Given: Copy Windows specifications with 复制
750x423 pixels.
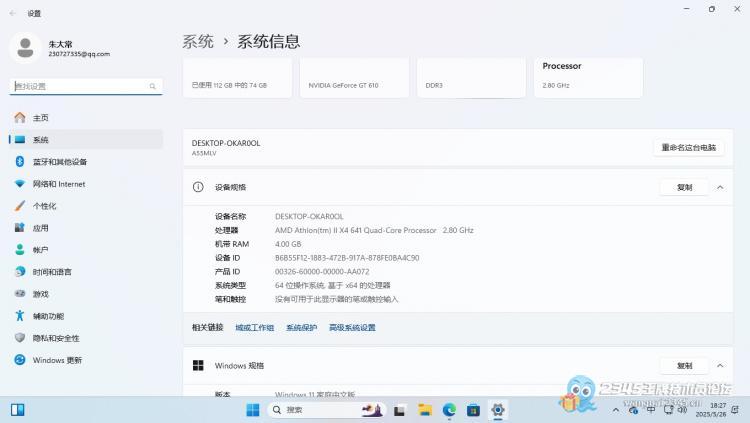Looking at the screenshot, I should click(684, 366).
